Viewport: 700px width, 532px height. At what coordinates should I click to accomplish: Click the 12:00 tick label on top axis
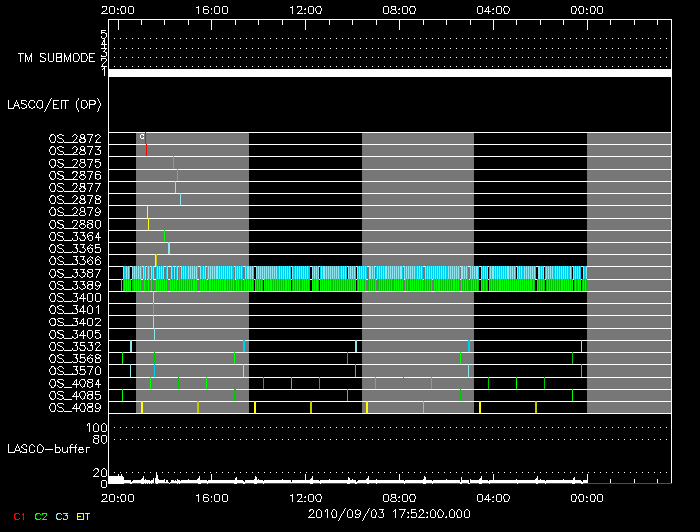304,9
